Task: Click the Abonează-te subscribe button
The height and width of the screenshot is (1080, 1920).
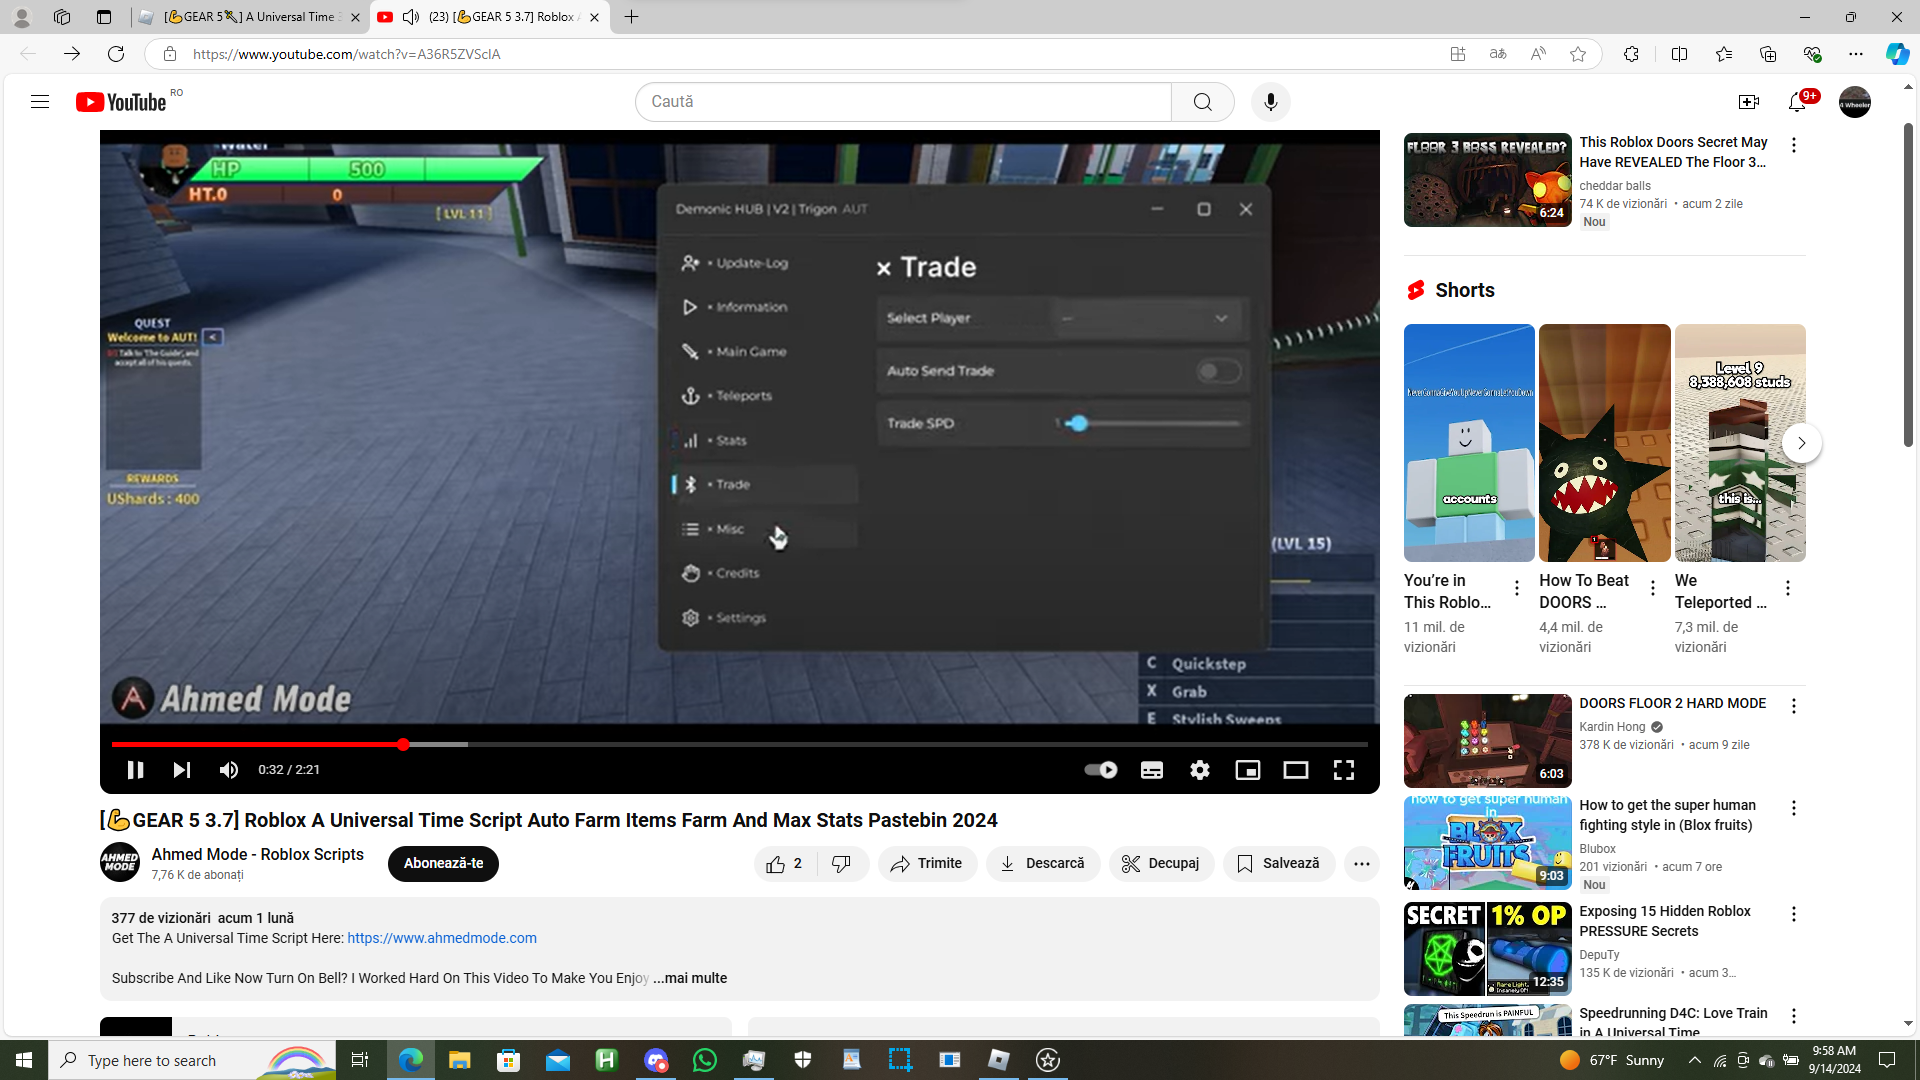Action: (443, 864)
